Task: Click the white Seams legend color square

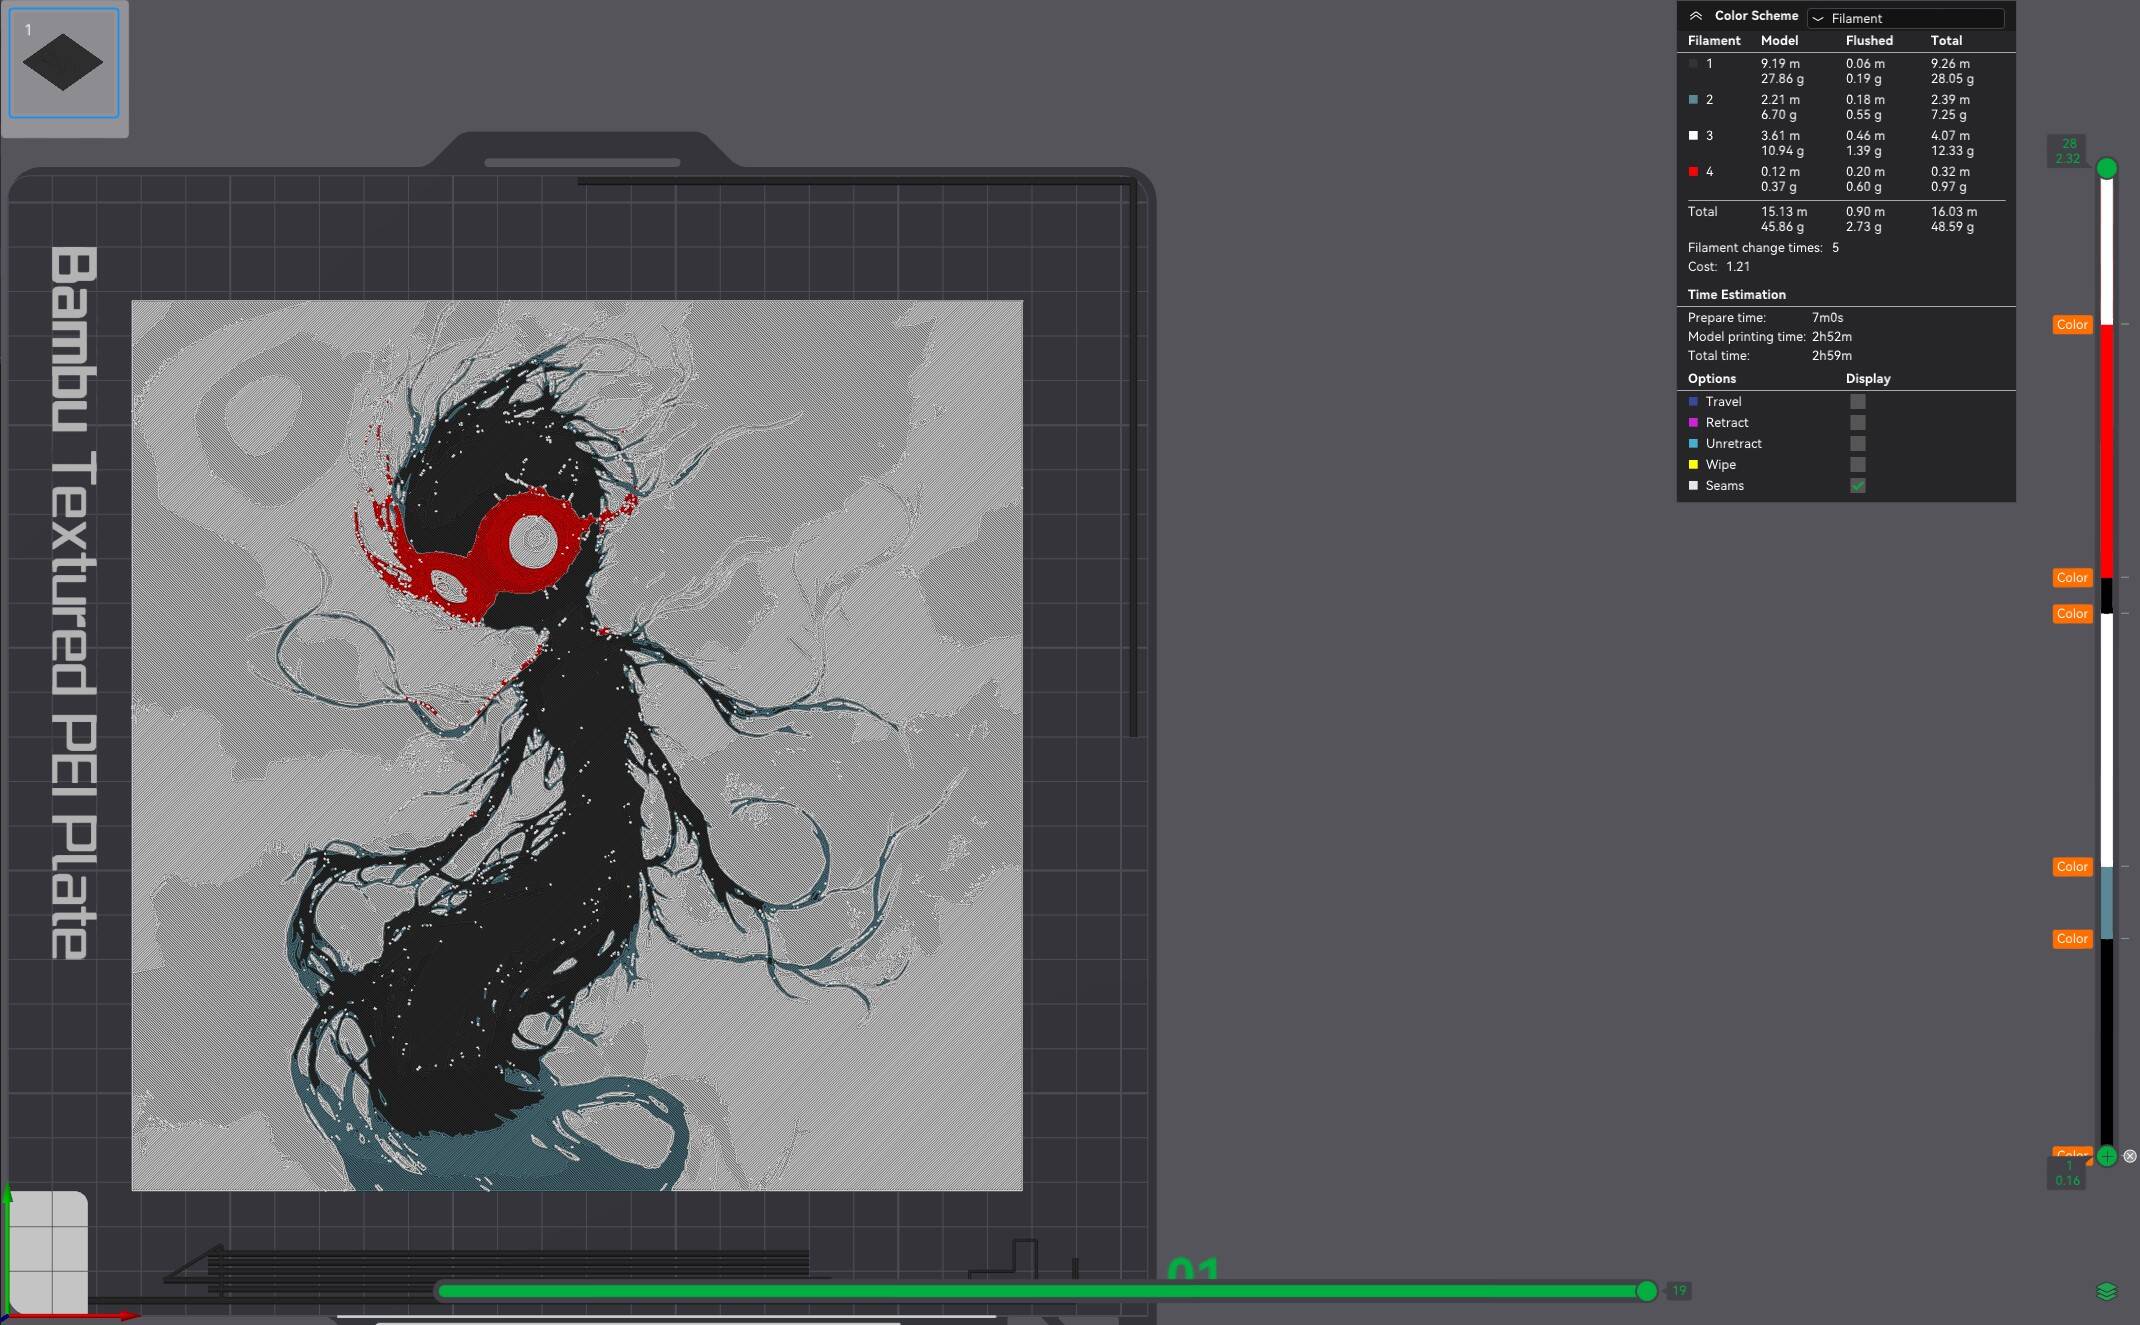Action: (x=1693, y=486)
